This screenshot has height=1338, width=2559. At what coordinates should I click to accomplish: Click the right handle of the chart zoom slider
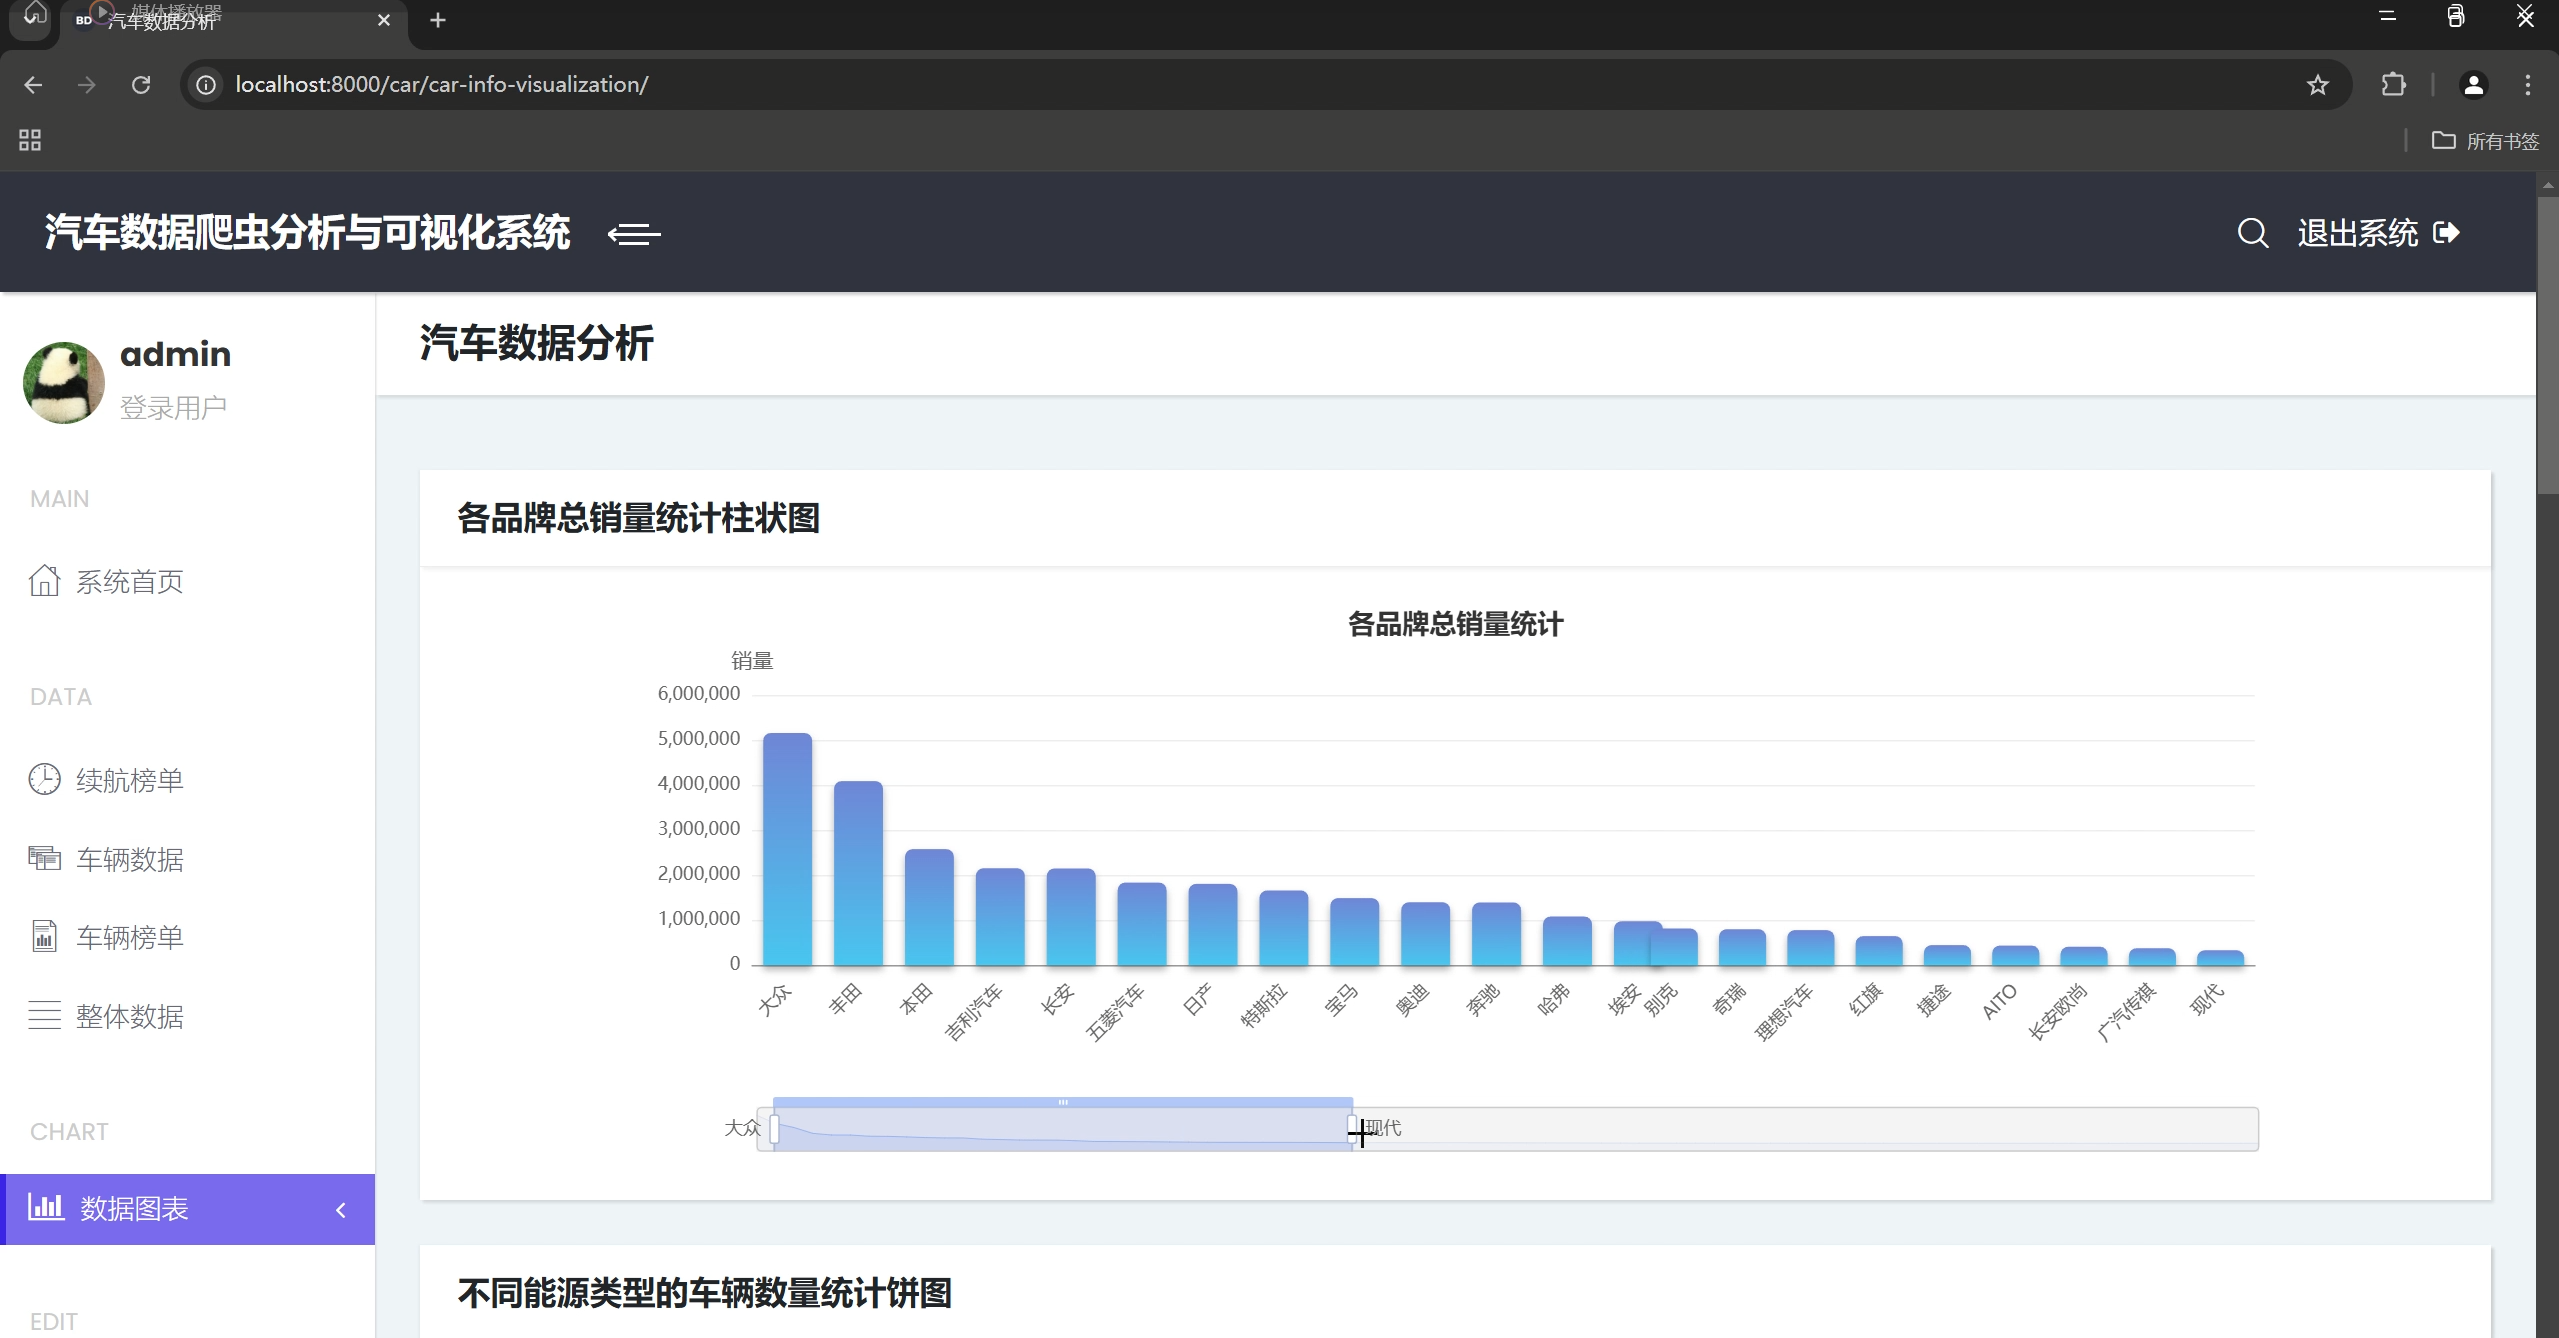[1352, 1129]
